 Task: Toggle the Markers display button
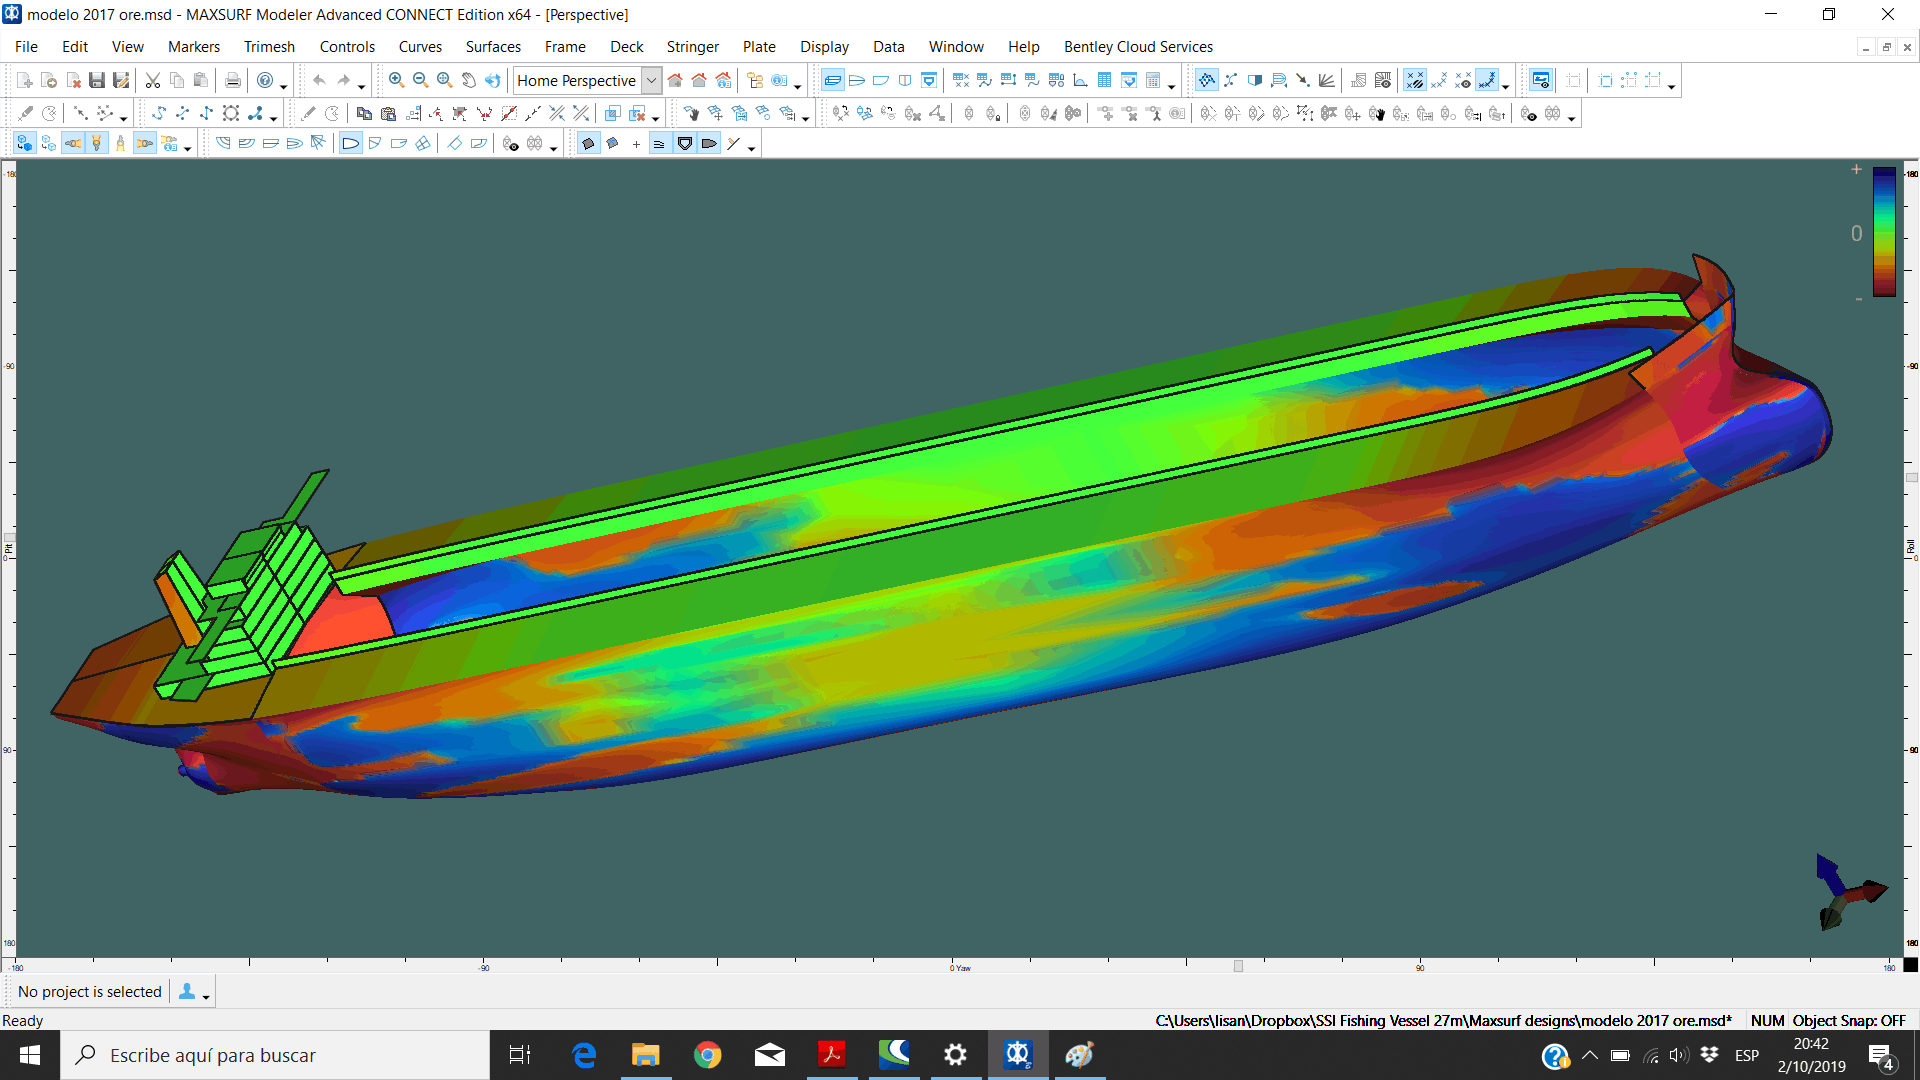tap(1415, 81)
